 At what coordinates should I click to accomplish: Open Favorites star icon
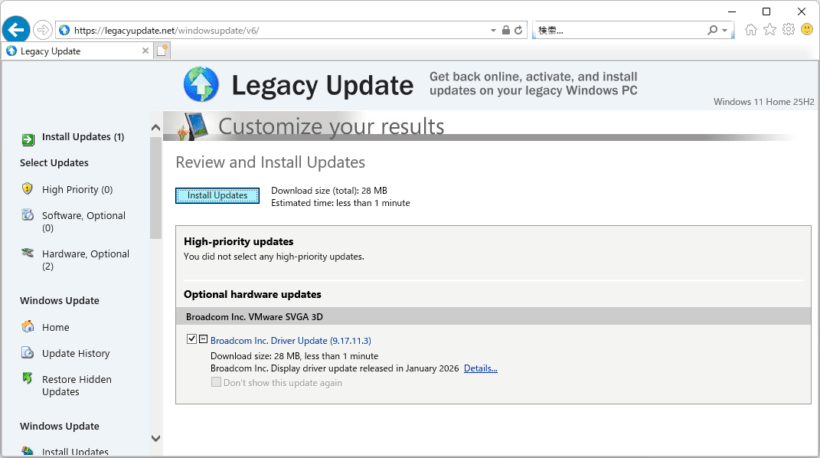click(770, 30)
